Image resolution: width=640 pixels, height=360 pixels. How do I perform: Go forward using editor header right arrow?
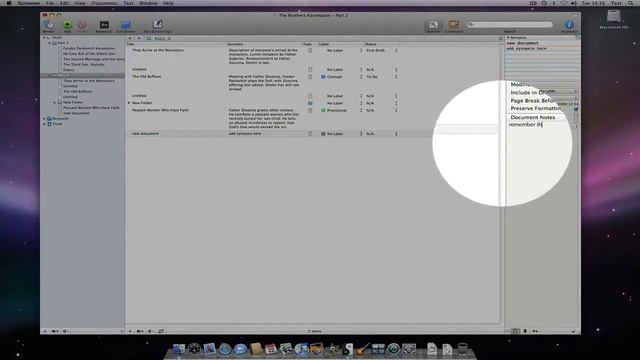point(139,38)
